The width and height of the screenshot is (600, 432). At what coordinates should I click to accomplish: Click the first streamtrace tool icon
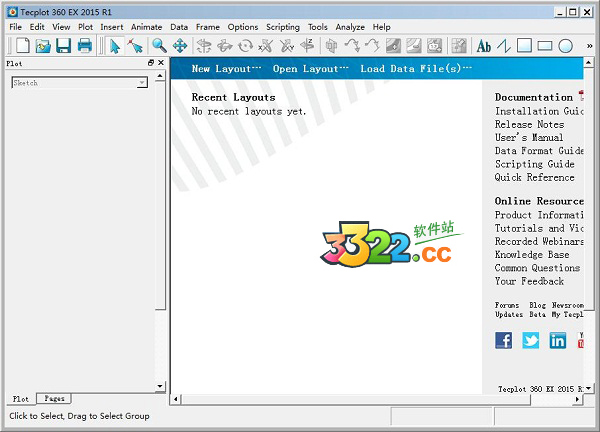tap(352, 46)
